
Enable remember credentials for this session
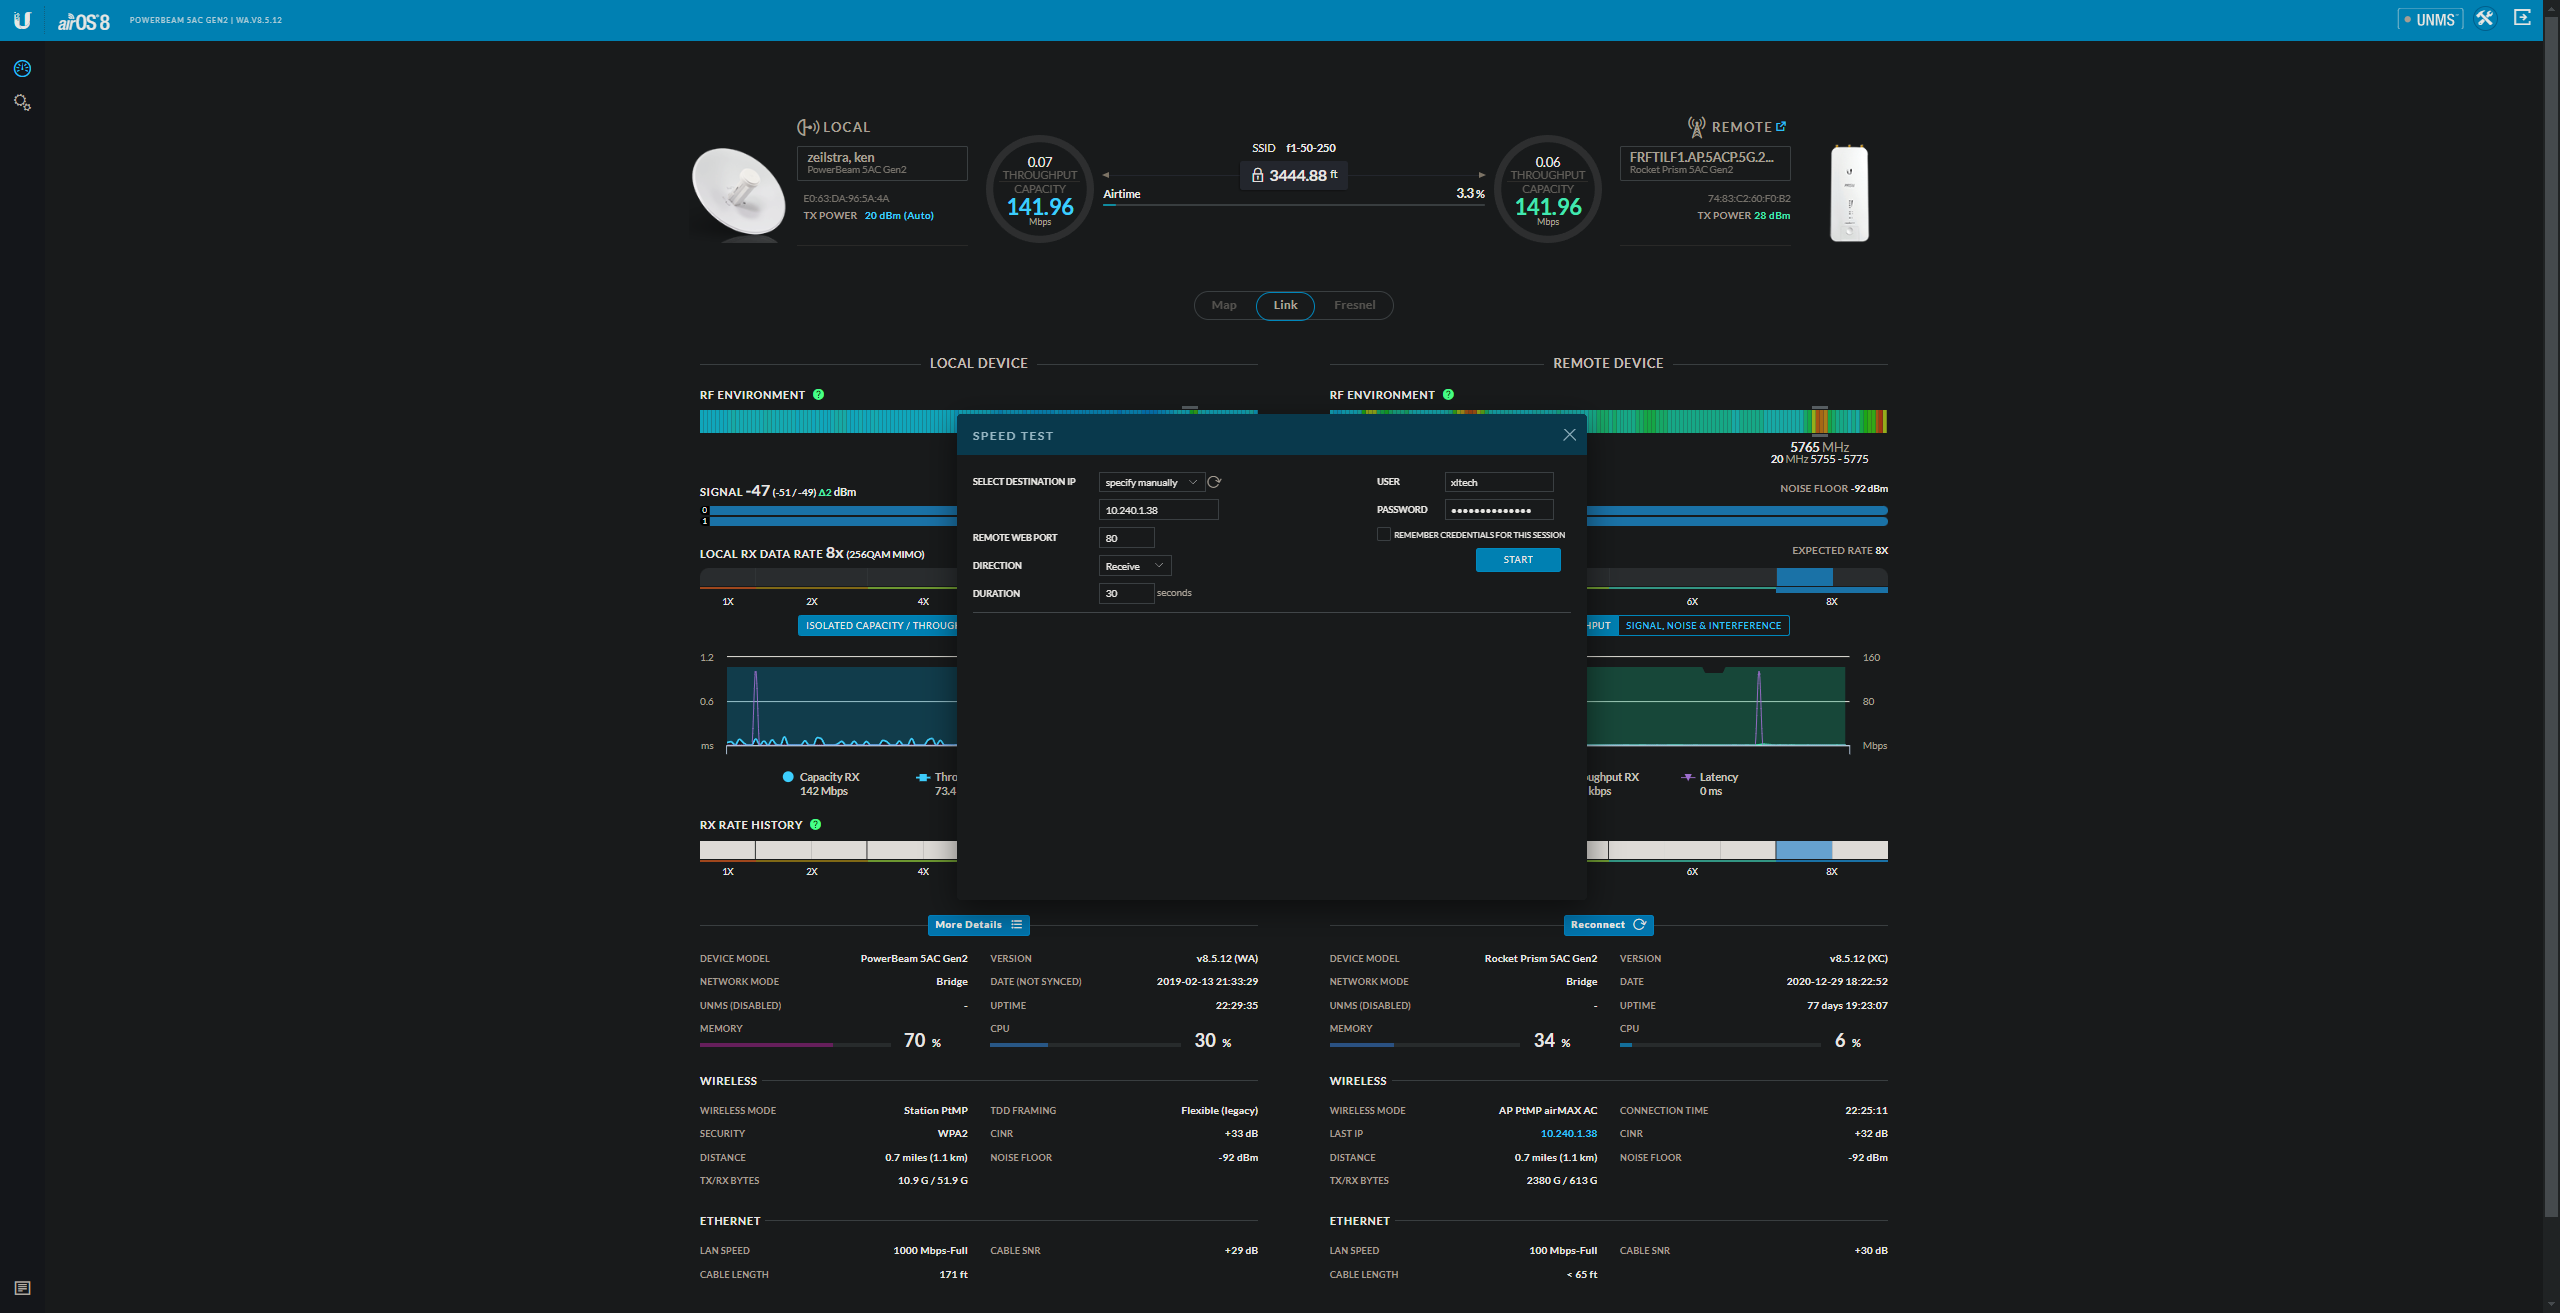(x=1383, y=535)
